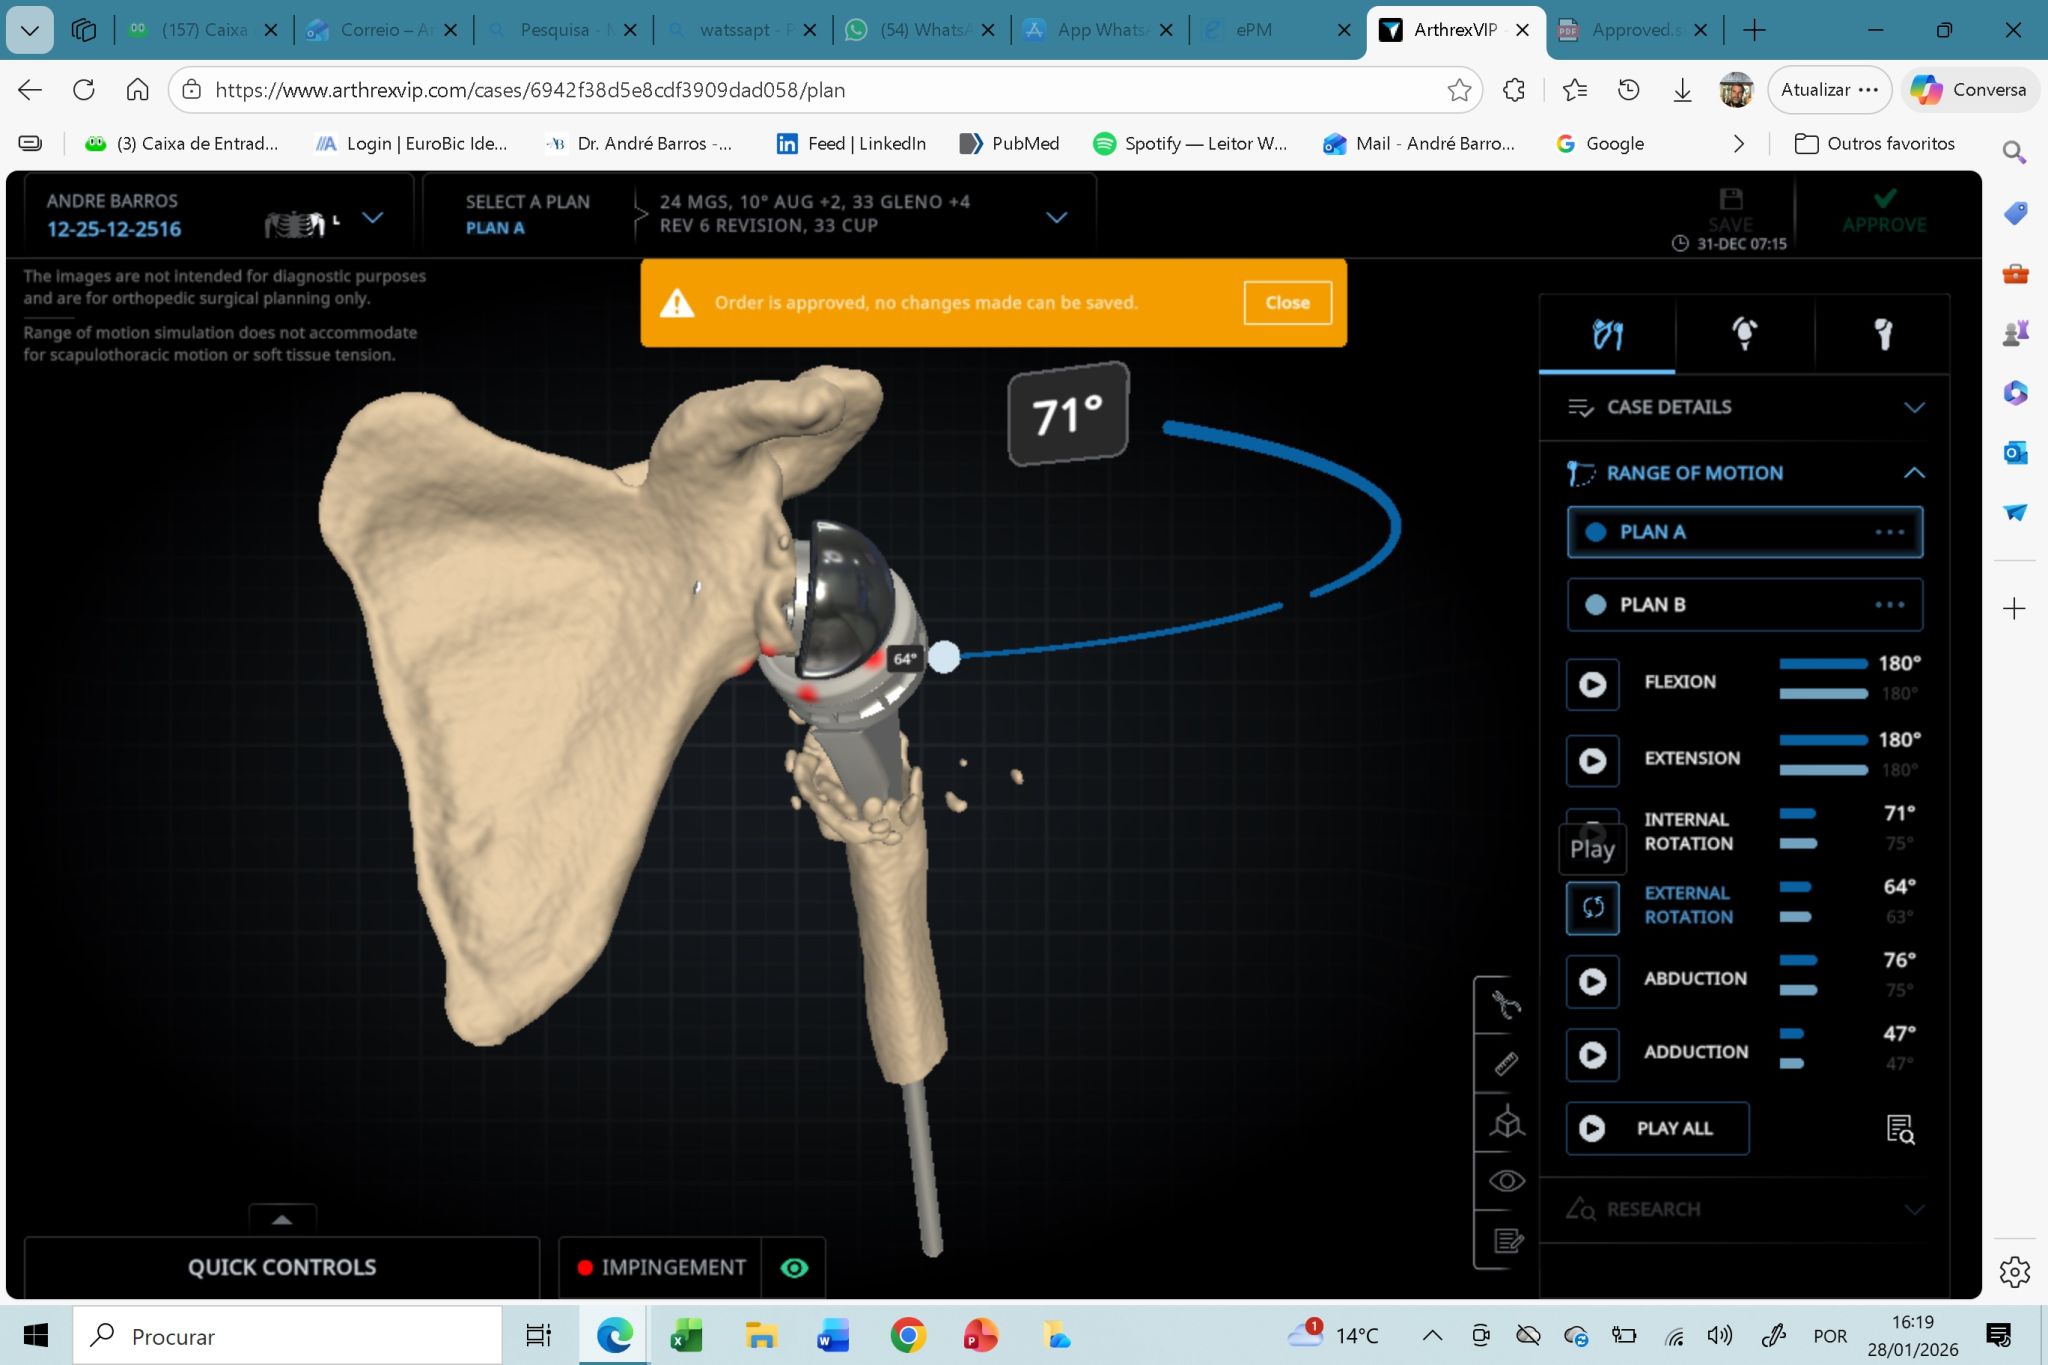This screenshot has width=2048, height=1365.
Task: Click the surgical clamp tool icon
Action: (x=1506, y=1004)
